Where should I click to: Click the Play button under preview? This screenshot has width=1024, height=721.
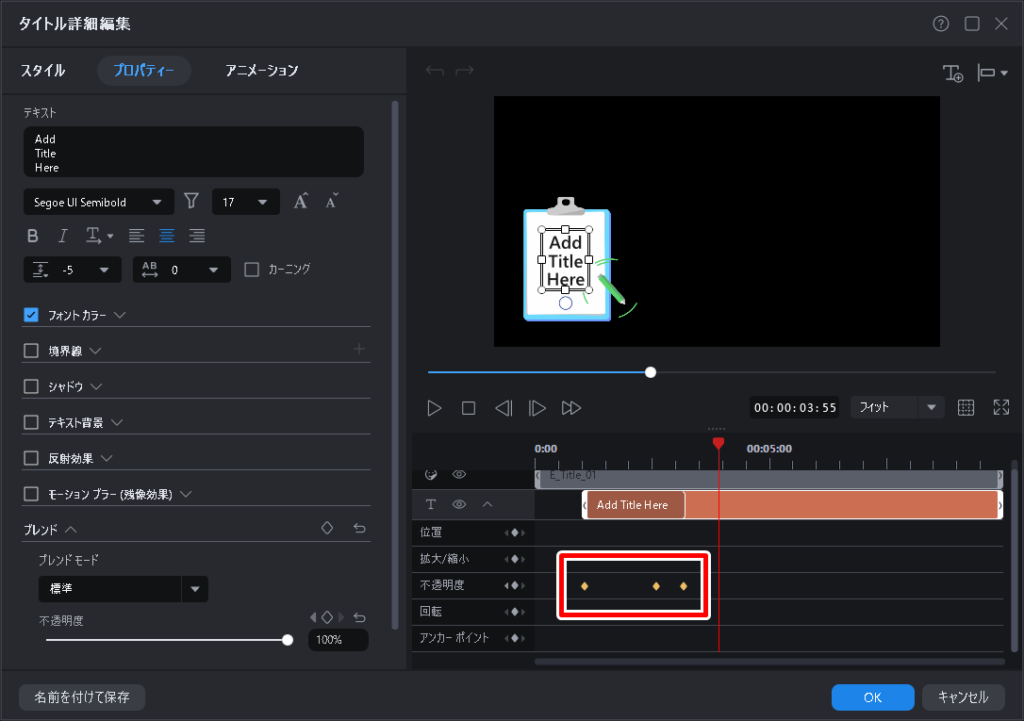[434, 408]
